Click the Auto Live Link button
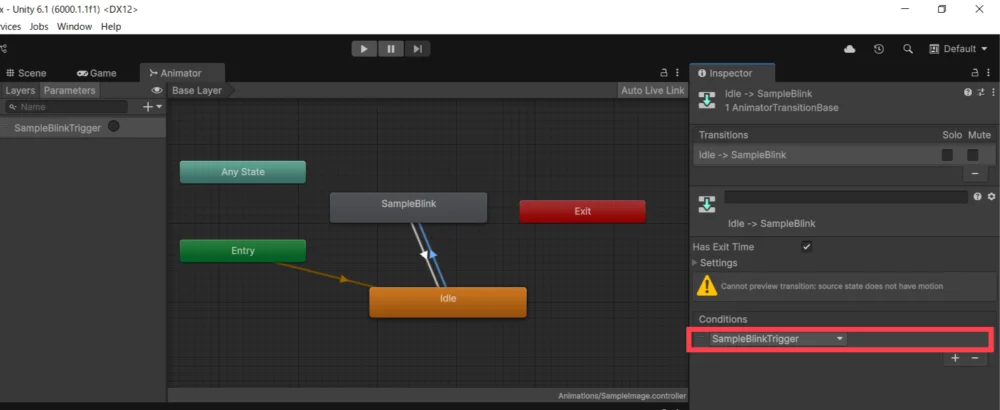Image resolution: width=1000 pixels, height=410 pixels. [652, 90]
